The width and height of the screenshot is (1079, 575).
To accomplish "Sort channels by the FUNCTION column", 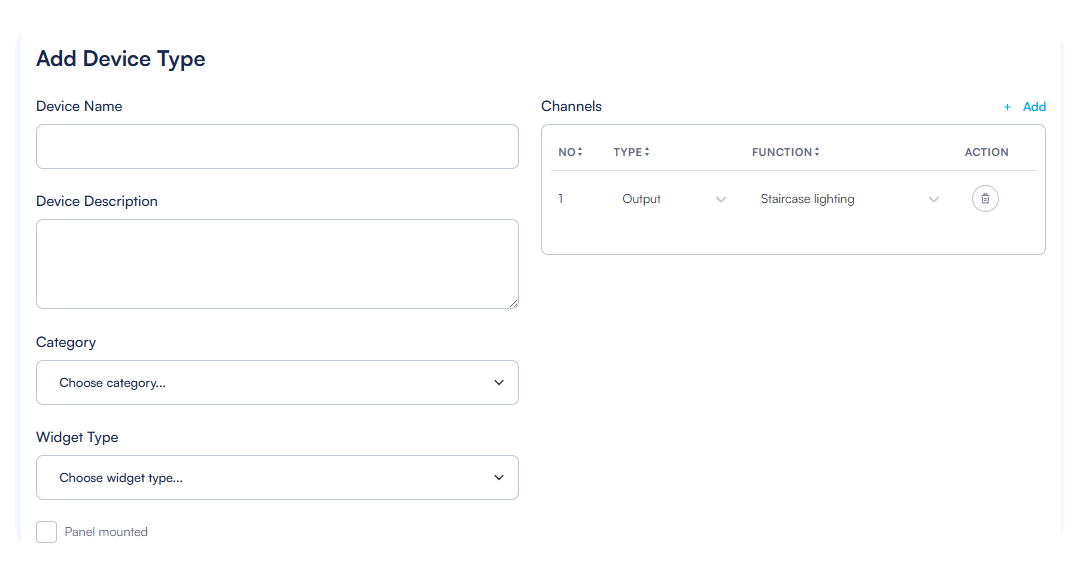I will point(785,152).
